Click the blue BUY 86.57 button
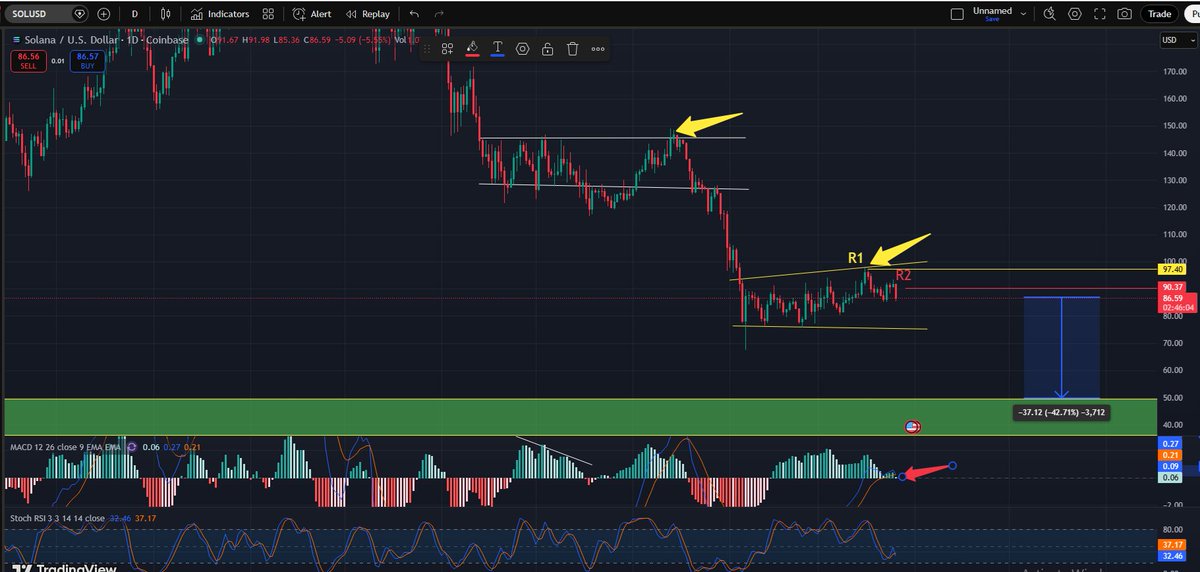This screenshot has width=1200, height=572. 88,61
